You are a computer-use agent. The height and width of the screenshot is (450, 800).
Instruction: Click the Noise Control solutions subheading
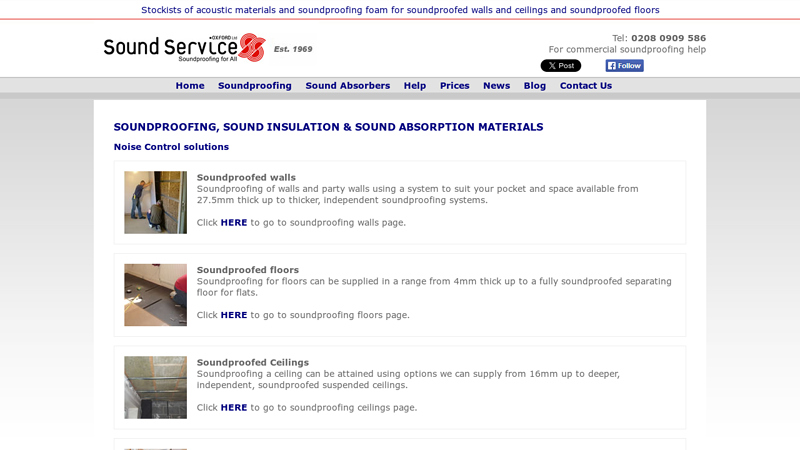[171, 147]
